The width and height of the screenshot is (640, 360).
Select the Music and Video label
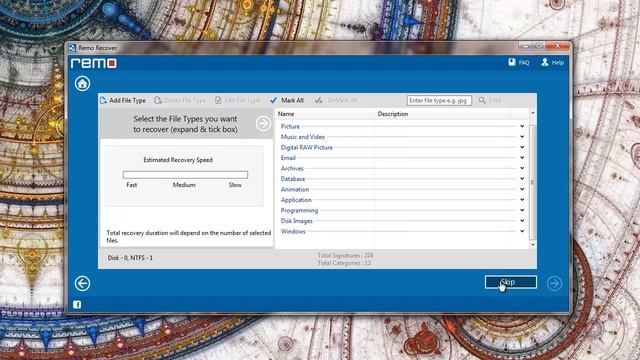[303, 137]
